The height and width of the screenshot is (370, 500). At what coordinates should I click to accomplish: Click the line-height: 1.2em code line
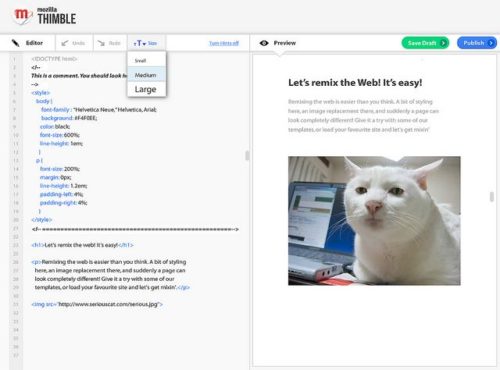tap(63, 186)
